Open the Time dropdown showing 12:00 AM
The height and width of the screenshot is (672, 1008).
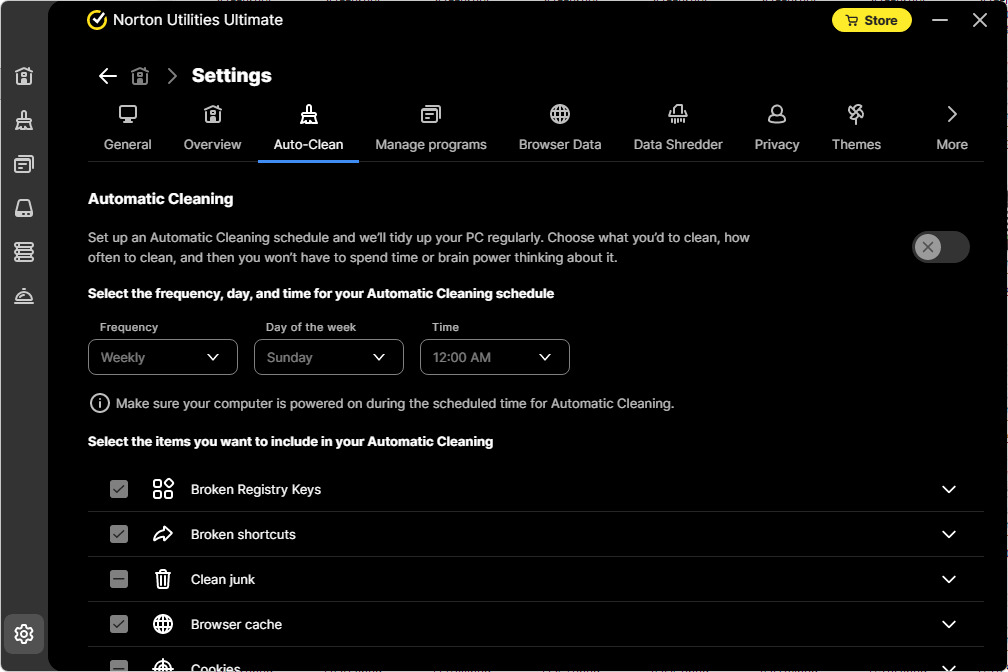pyautogui.click(x=494, y=357)
